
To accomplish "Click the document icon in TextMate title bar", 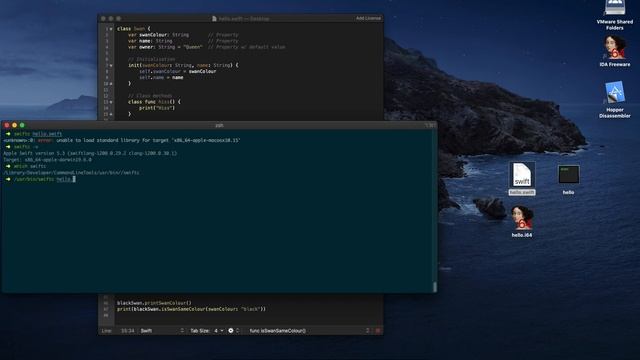I will (214, 18).
